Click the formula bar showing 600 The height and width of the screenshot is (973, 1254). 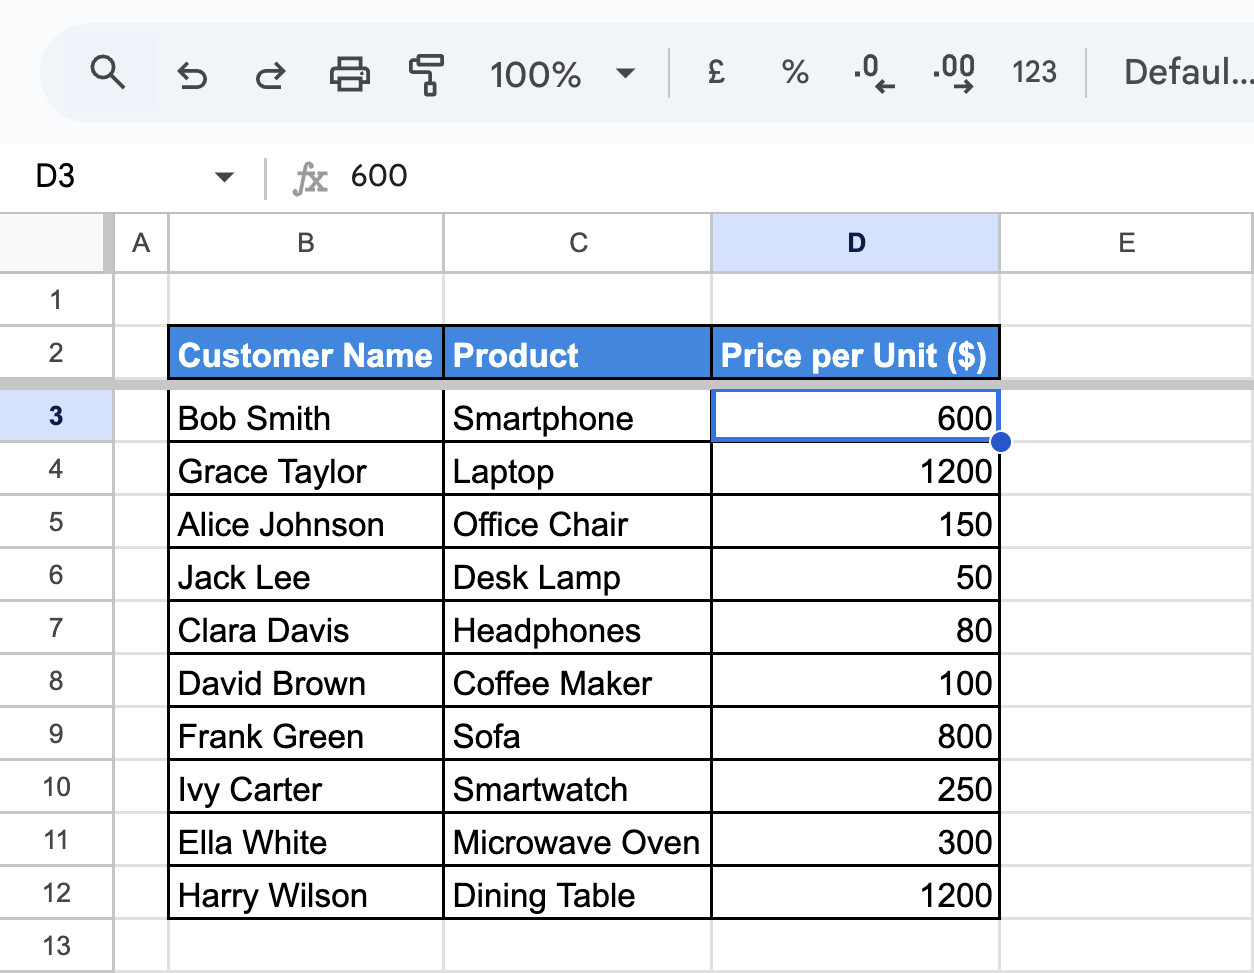click(x=800, y=176)
